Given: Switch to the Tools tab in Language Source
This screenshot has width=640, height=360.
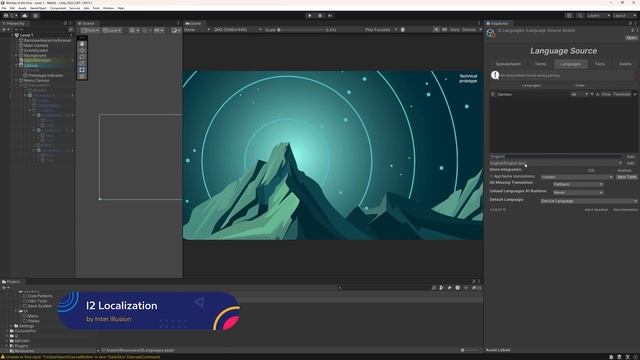Looking at the screenshot, I should (x=600, y=64).
